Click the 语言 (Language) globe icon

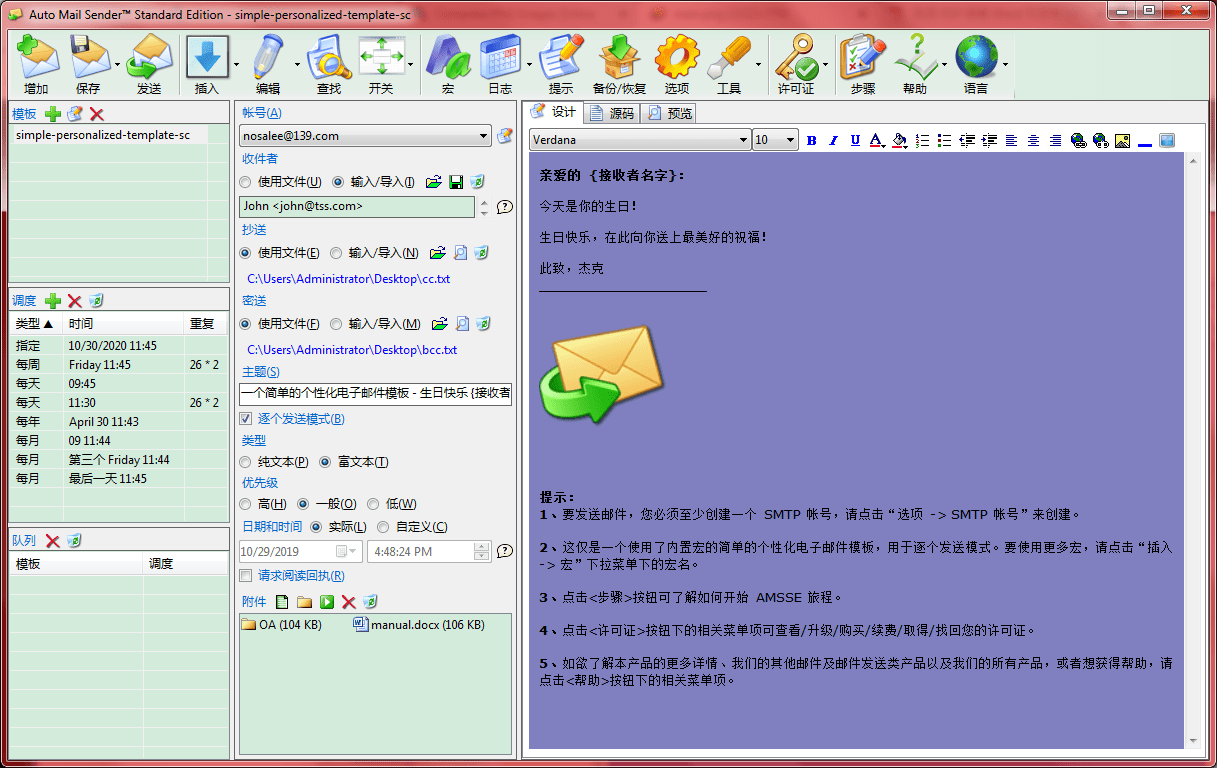click(x=976, y=57)
